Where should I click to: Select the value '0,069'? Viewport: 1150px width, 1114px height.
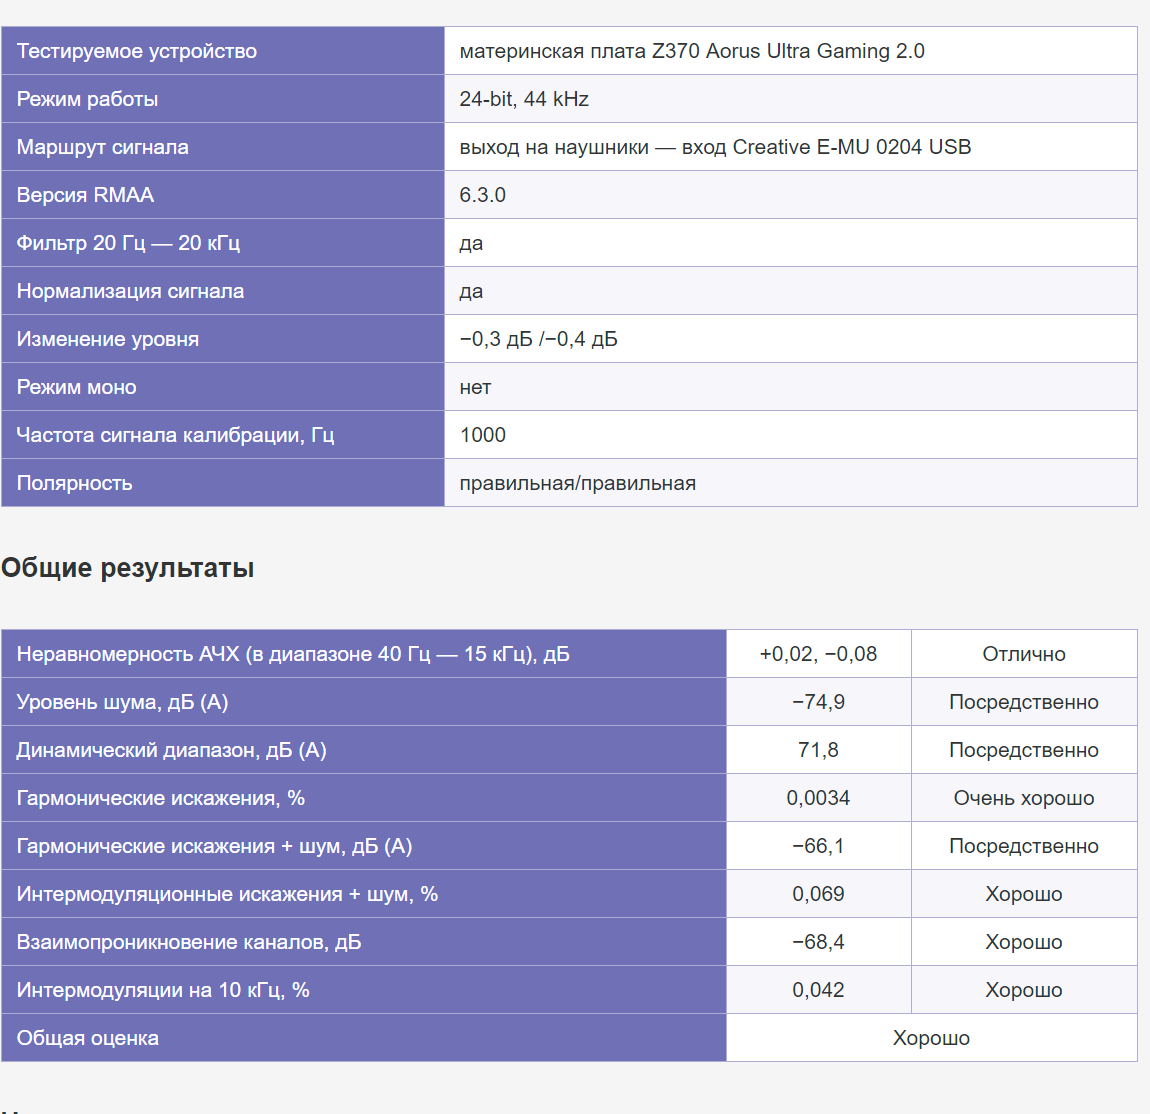(818, 894)
